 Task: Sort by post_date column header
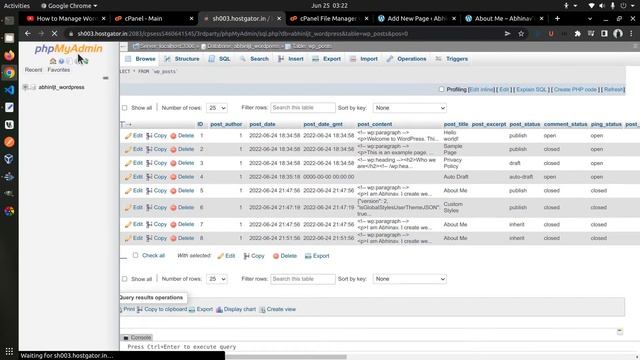tap(262, 124)
